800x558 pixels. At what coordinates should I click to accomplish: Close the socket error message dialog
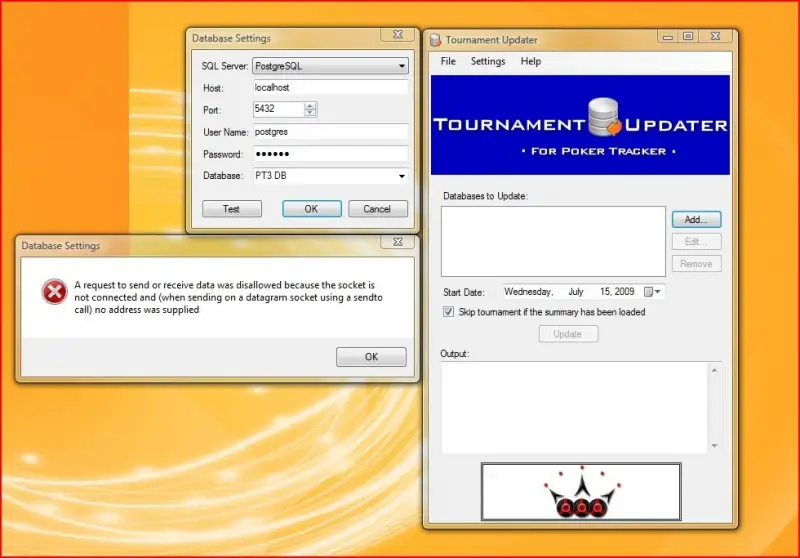(x=398, y=242)
